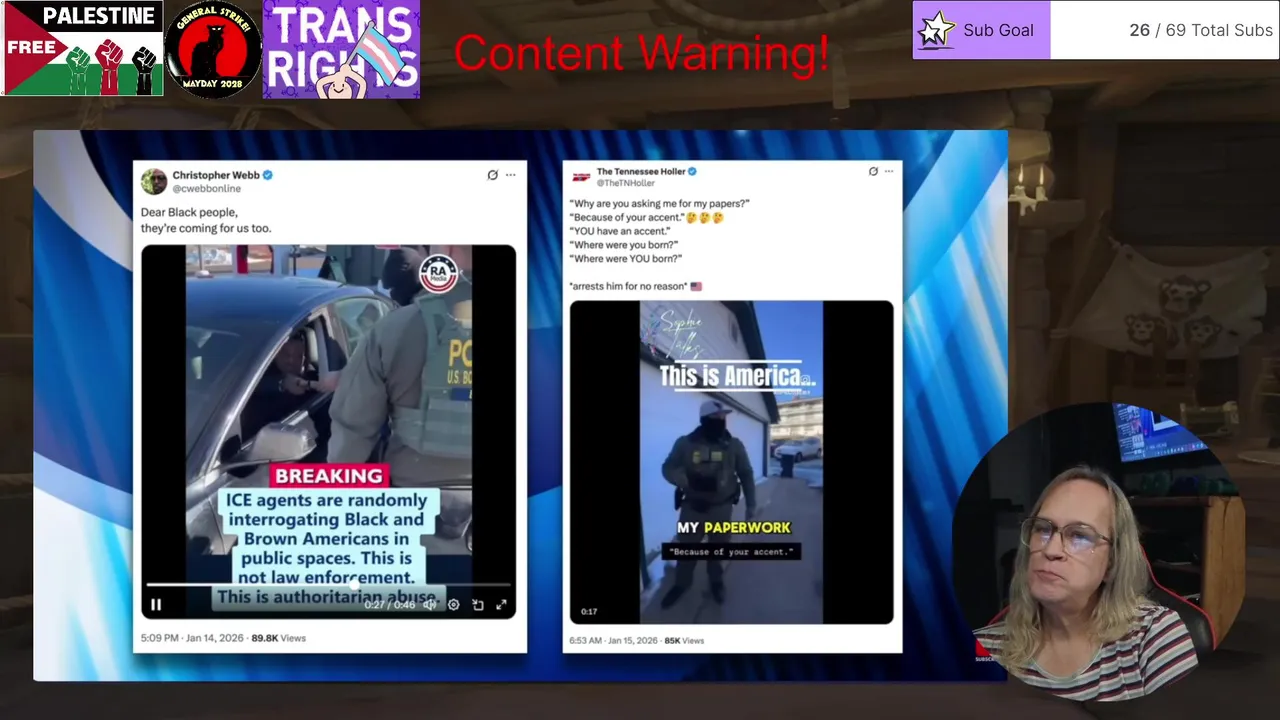The image size is (1280, 720).
Task: Click "they're coming for us too." text
Action: (206, 228)
